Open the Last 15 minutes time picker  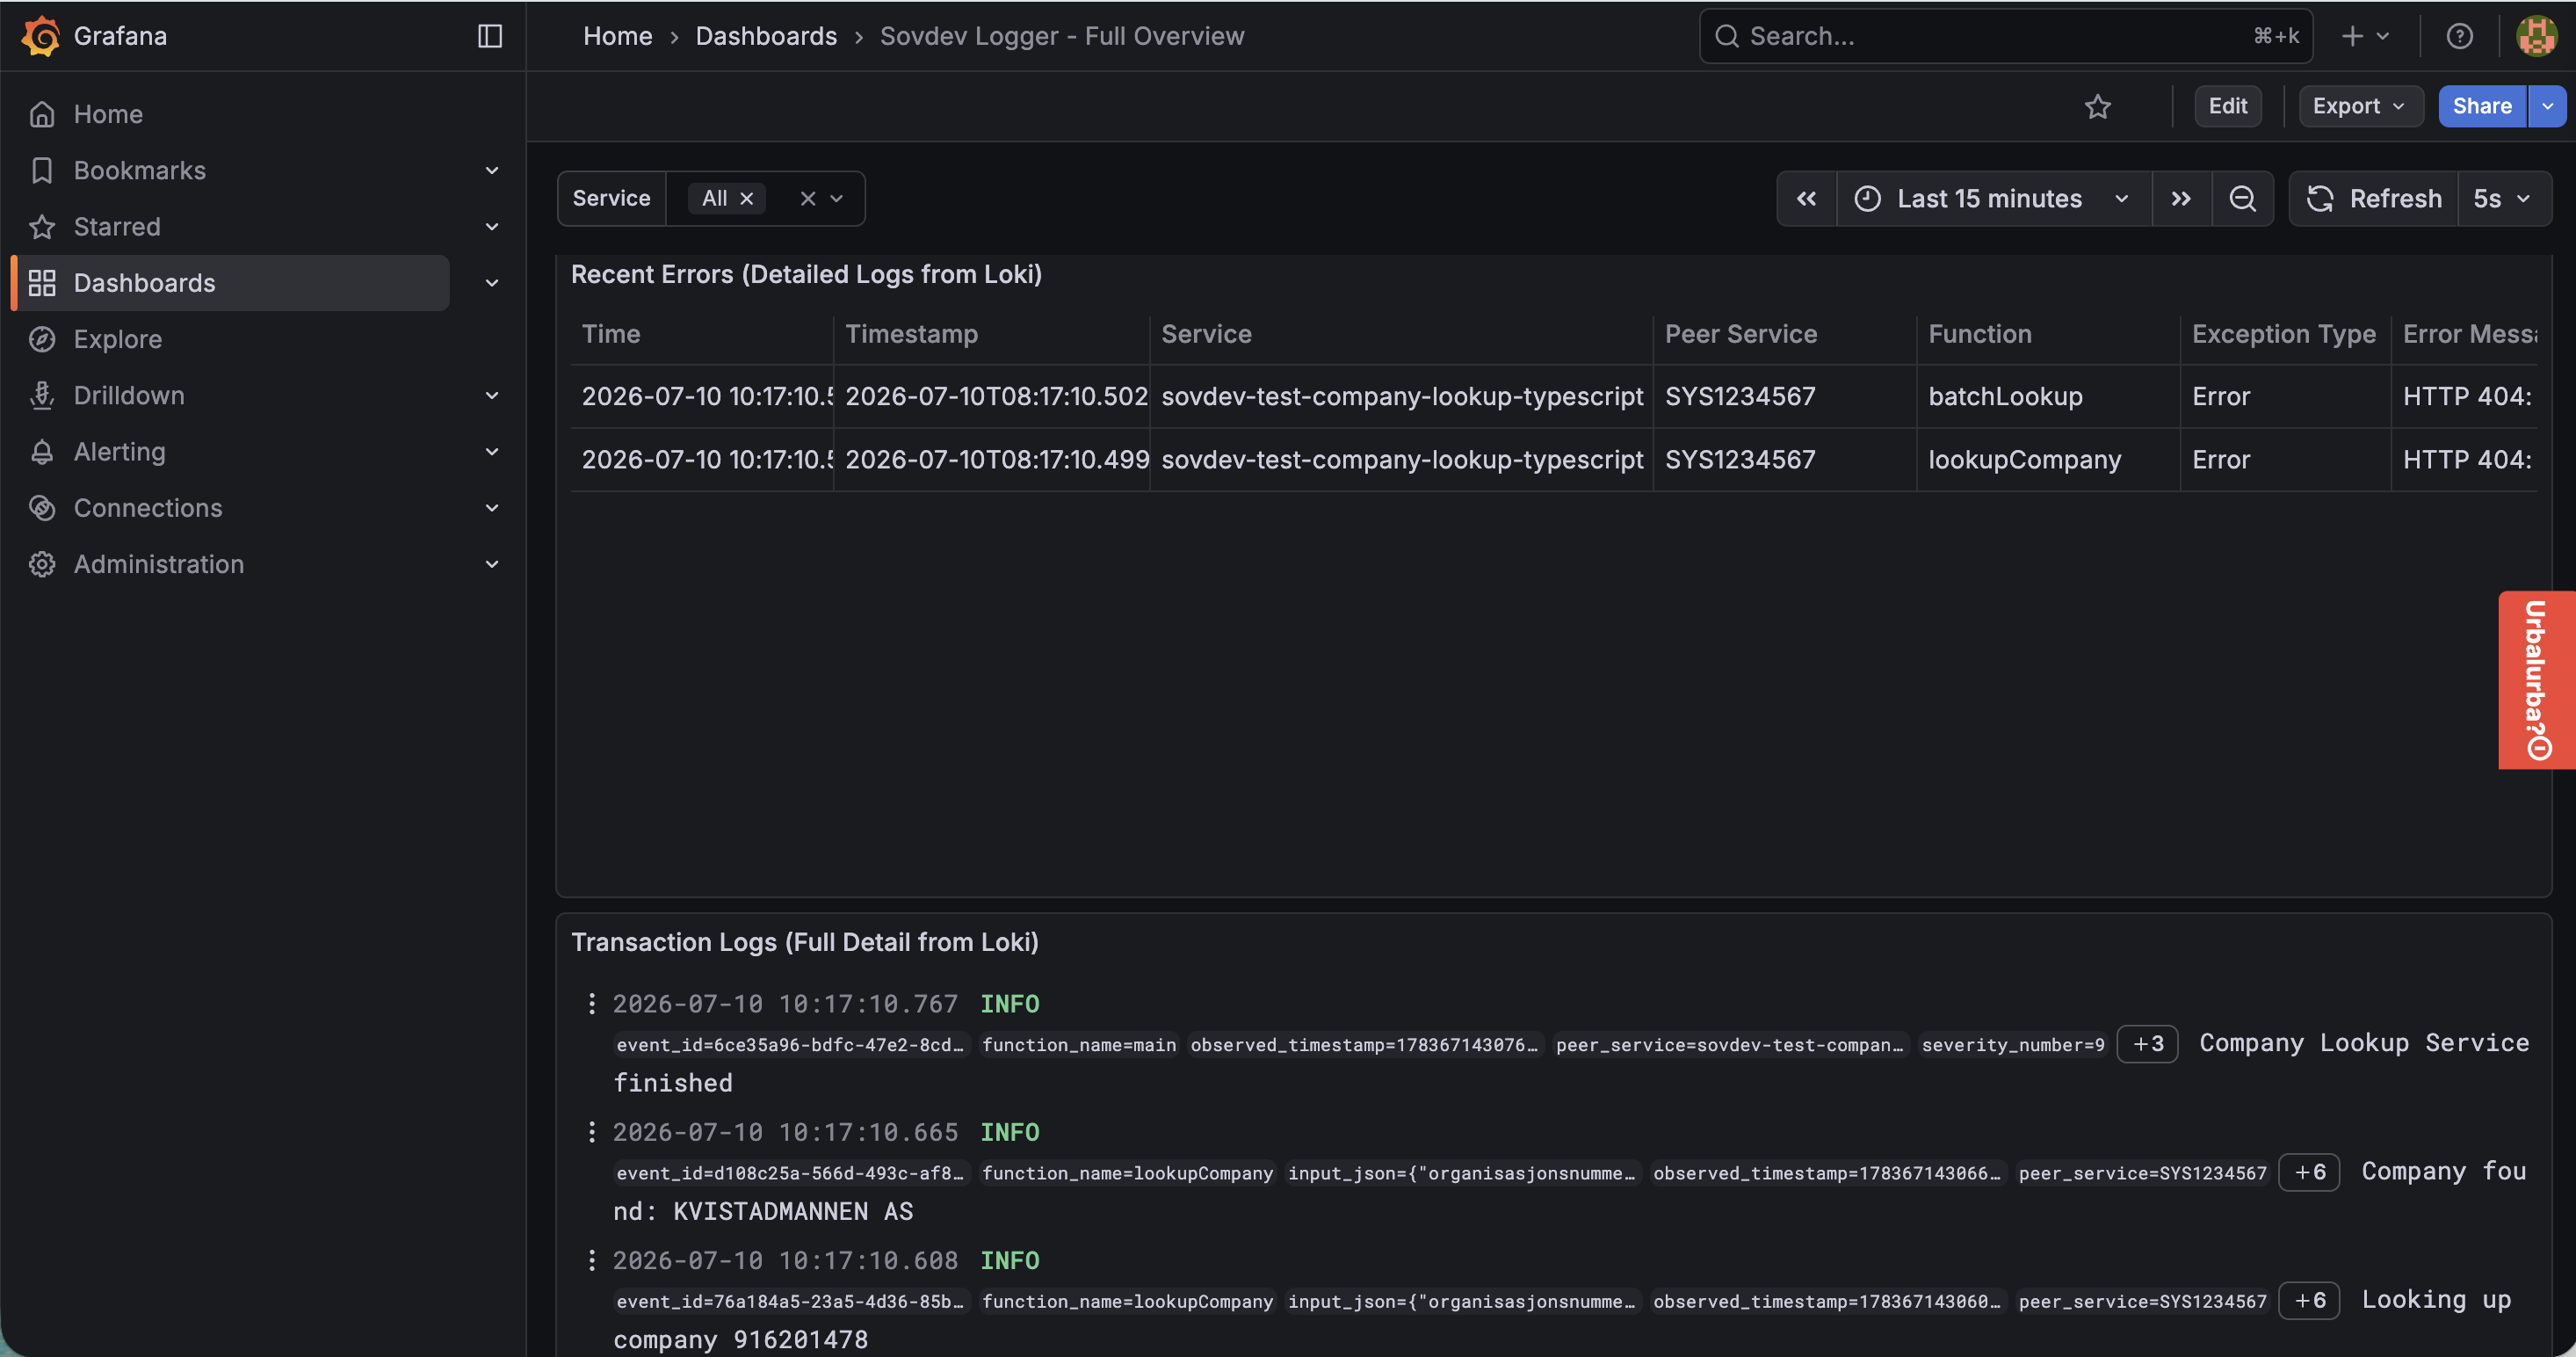1993,198
